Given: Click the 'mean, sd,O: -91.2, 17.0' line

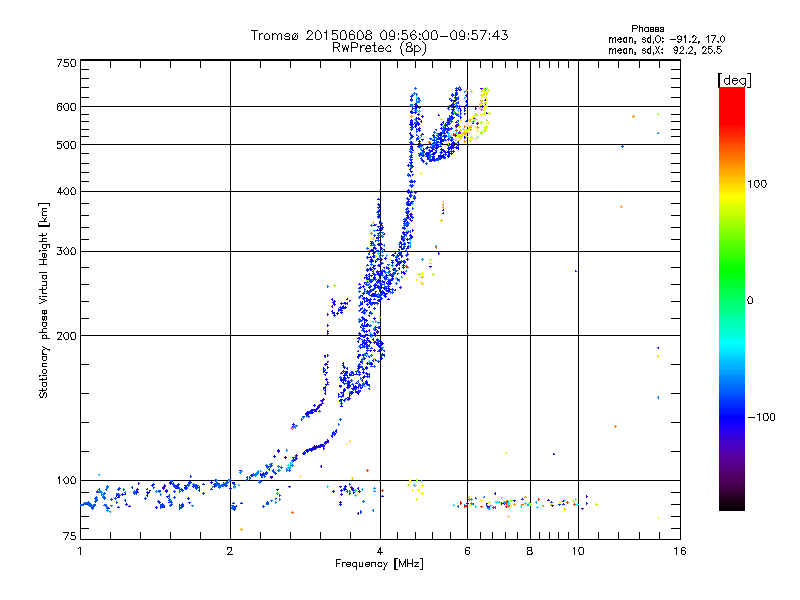Looking at the screenshot, I should point(667,39).
